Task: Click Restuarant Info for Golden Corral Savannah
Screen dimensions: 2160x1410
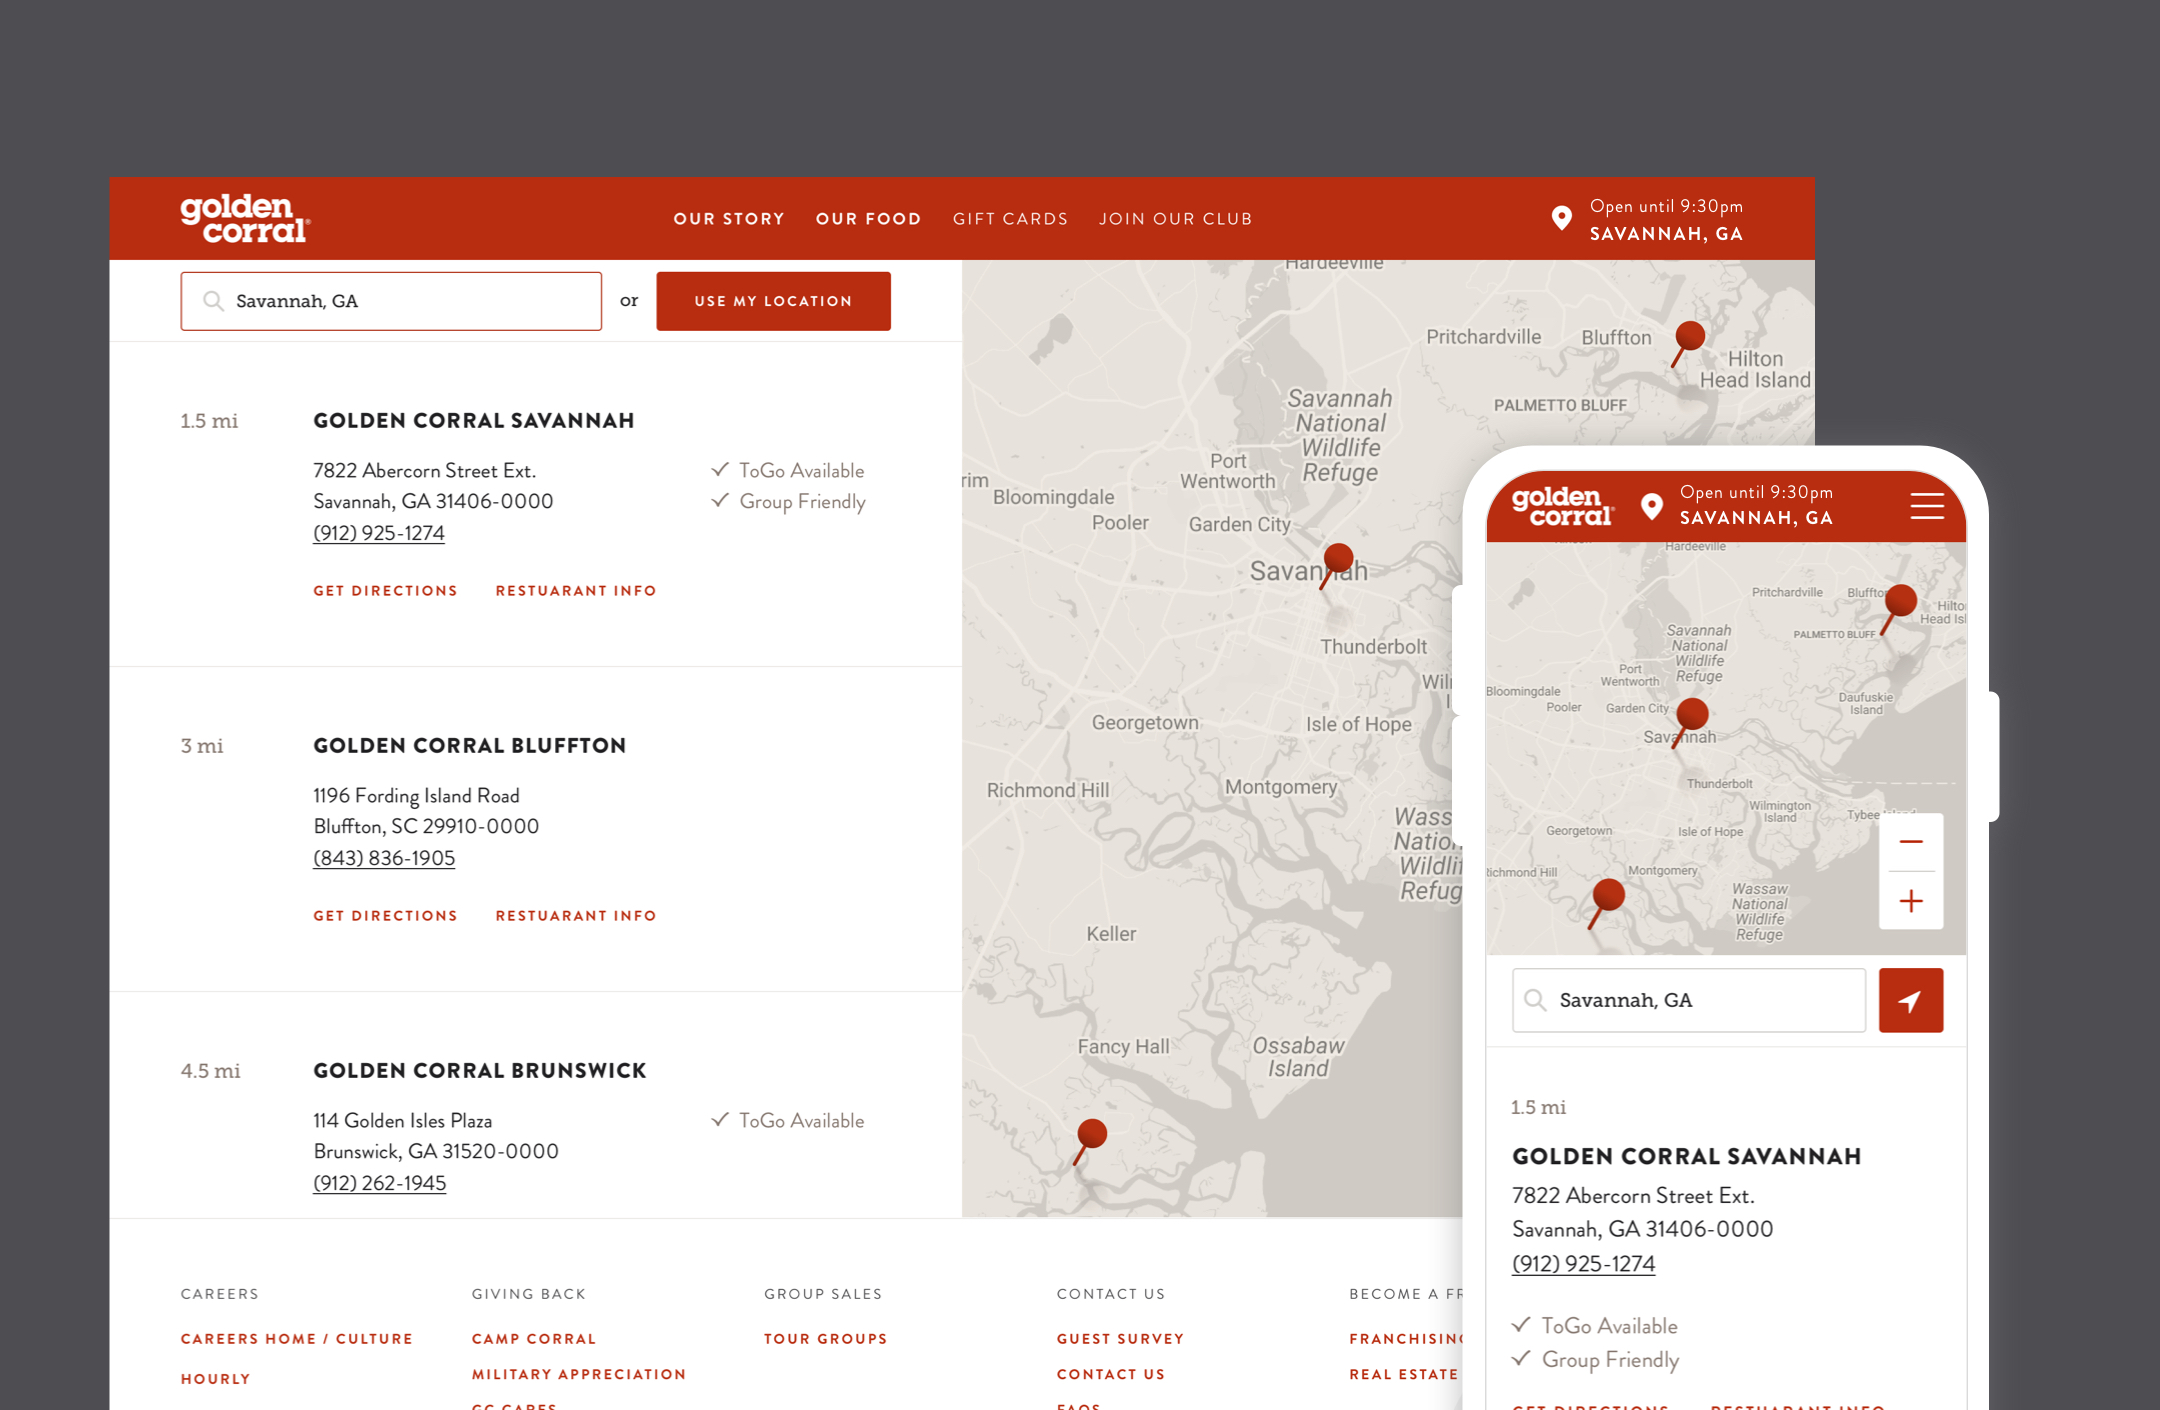Action: [x=576, y=591]
